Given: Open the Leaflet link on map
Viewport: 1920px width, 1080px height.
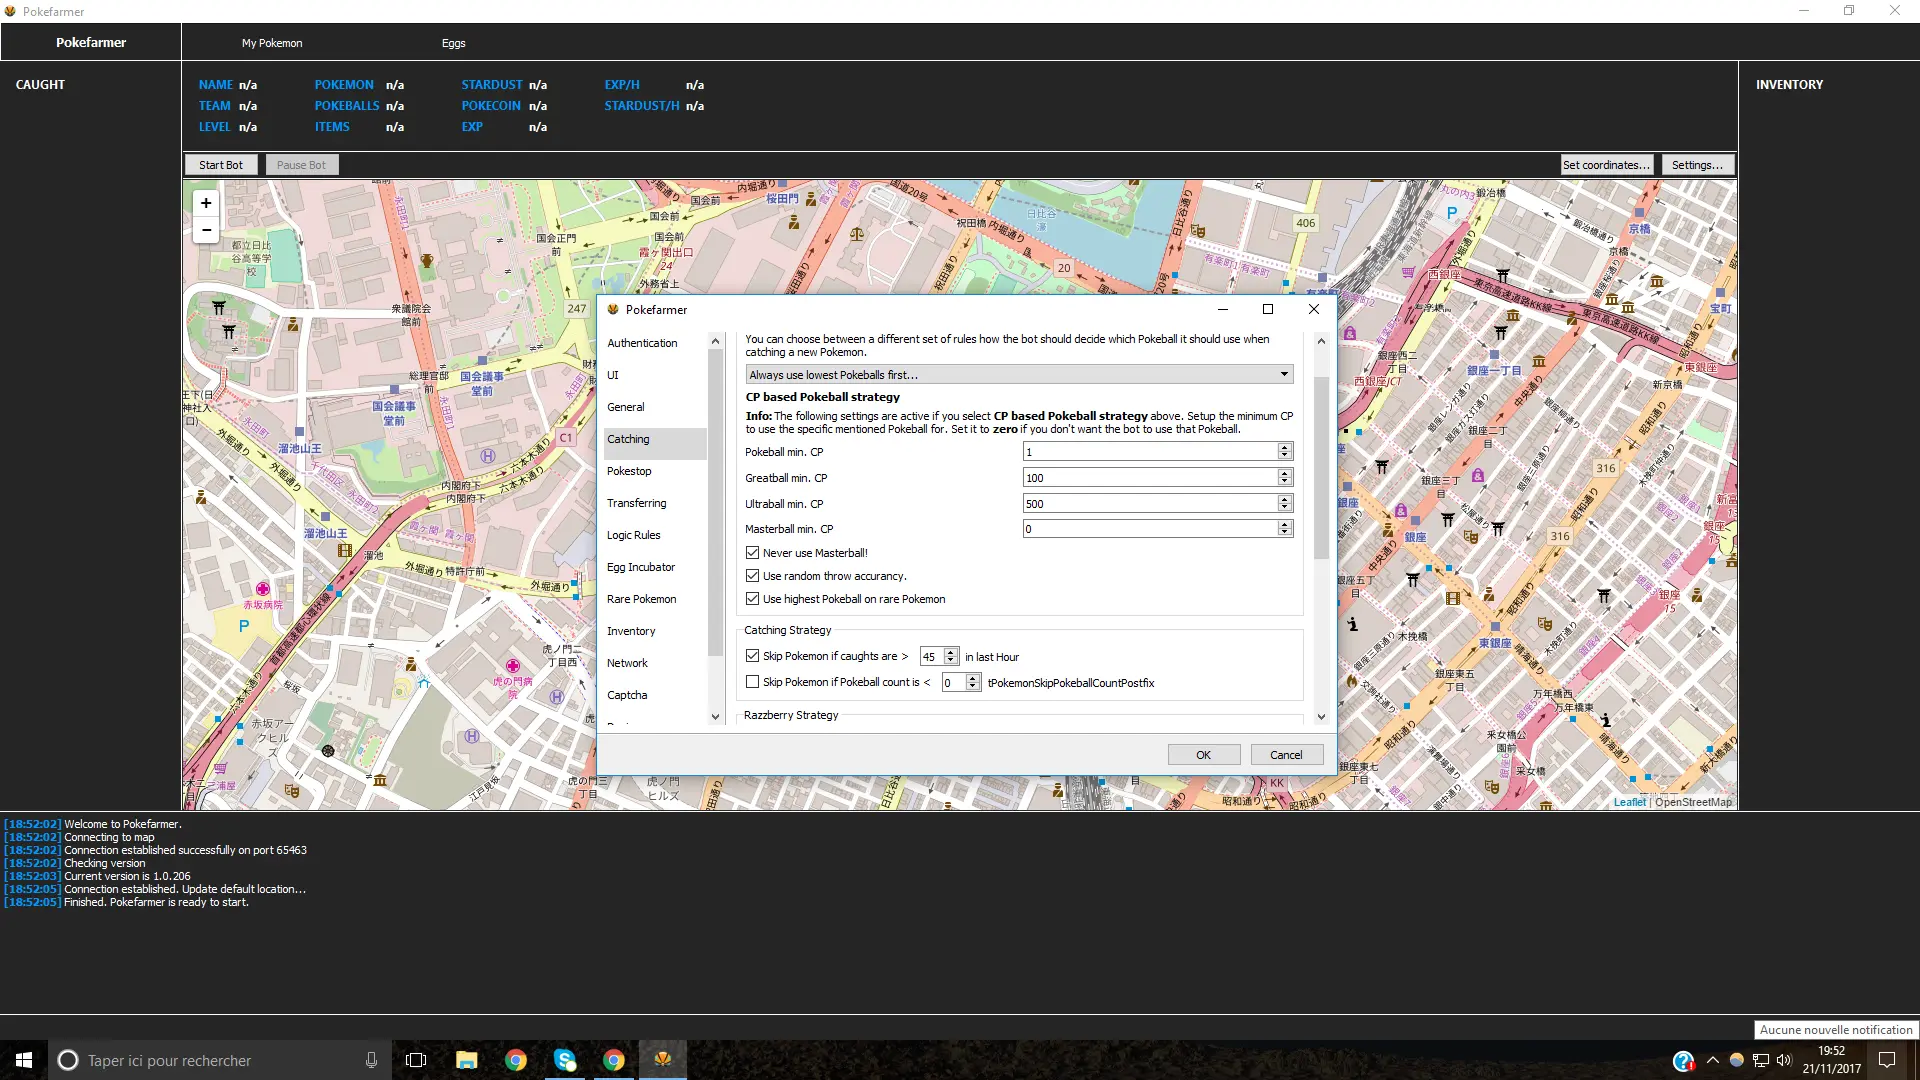Looking at the screenshot, I should [1629, 802].
